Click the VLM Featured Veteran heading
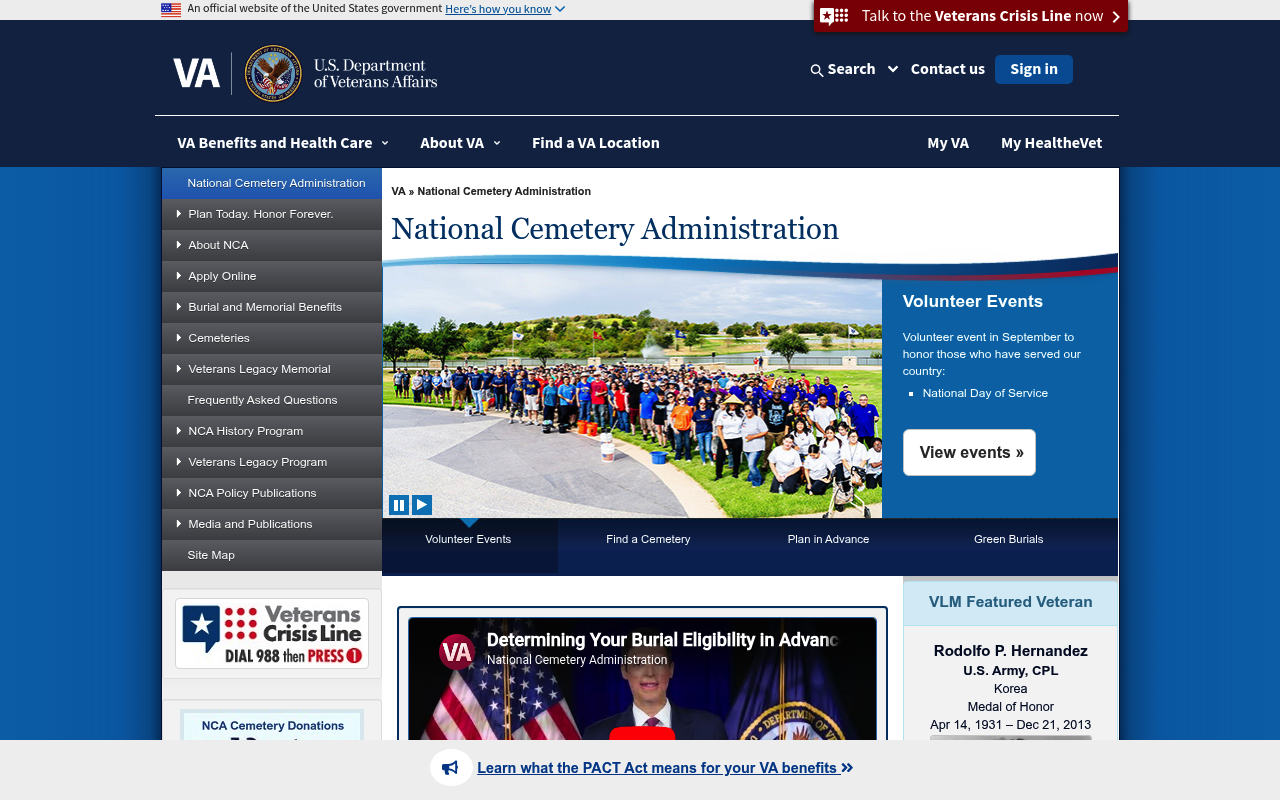Screen dimensions: 1280x800 coord(1010,602)
